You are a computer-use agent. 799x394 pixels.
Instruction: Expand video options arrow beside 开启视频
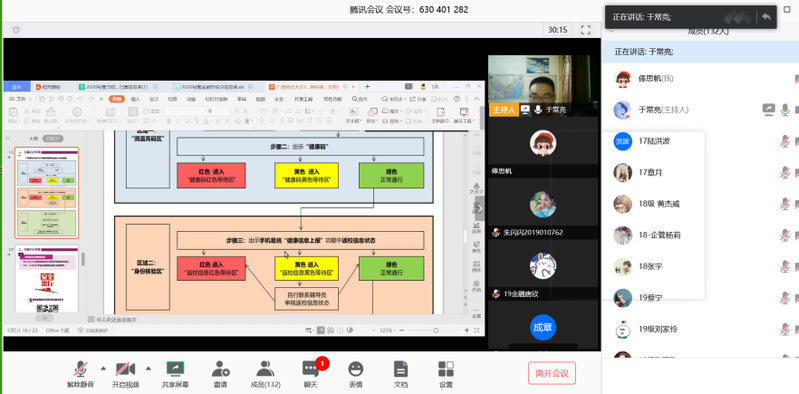click(149, 368)
